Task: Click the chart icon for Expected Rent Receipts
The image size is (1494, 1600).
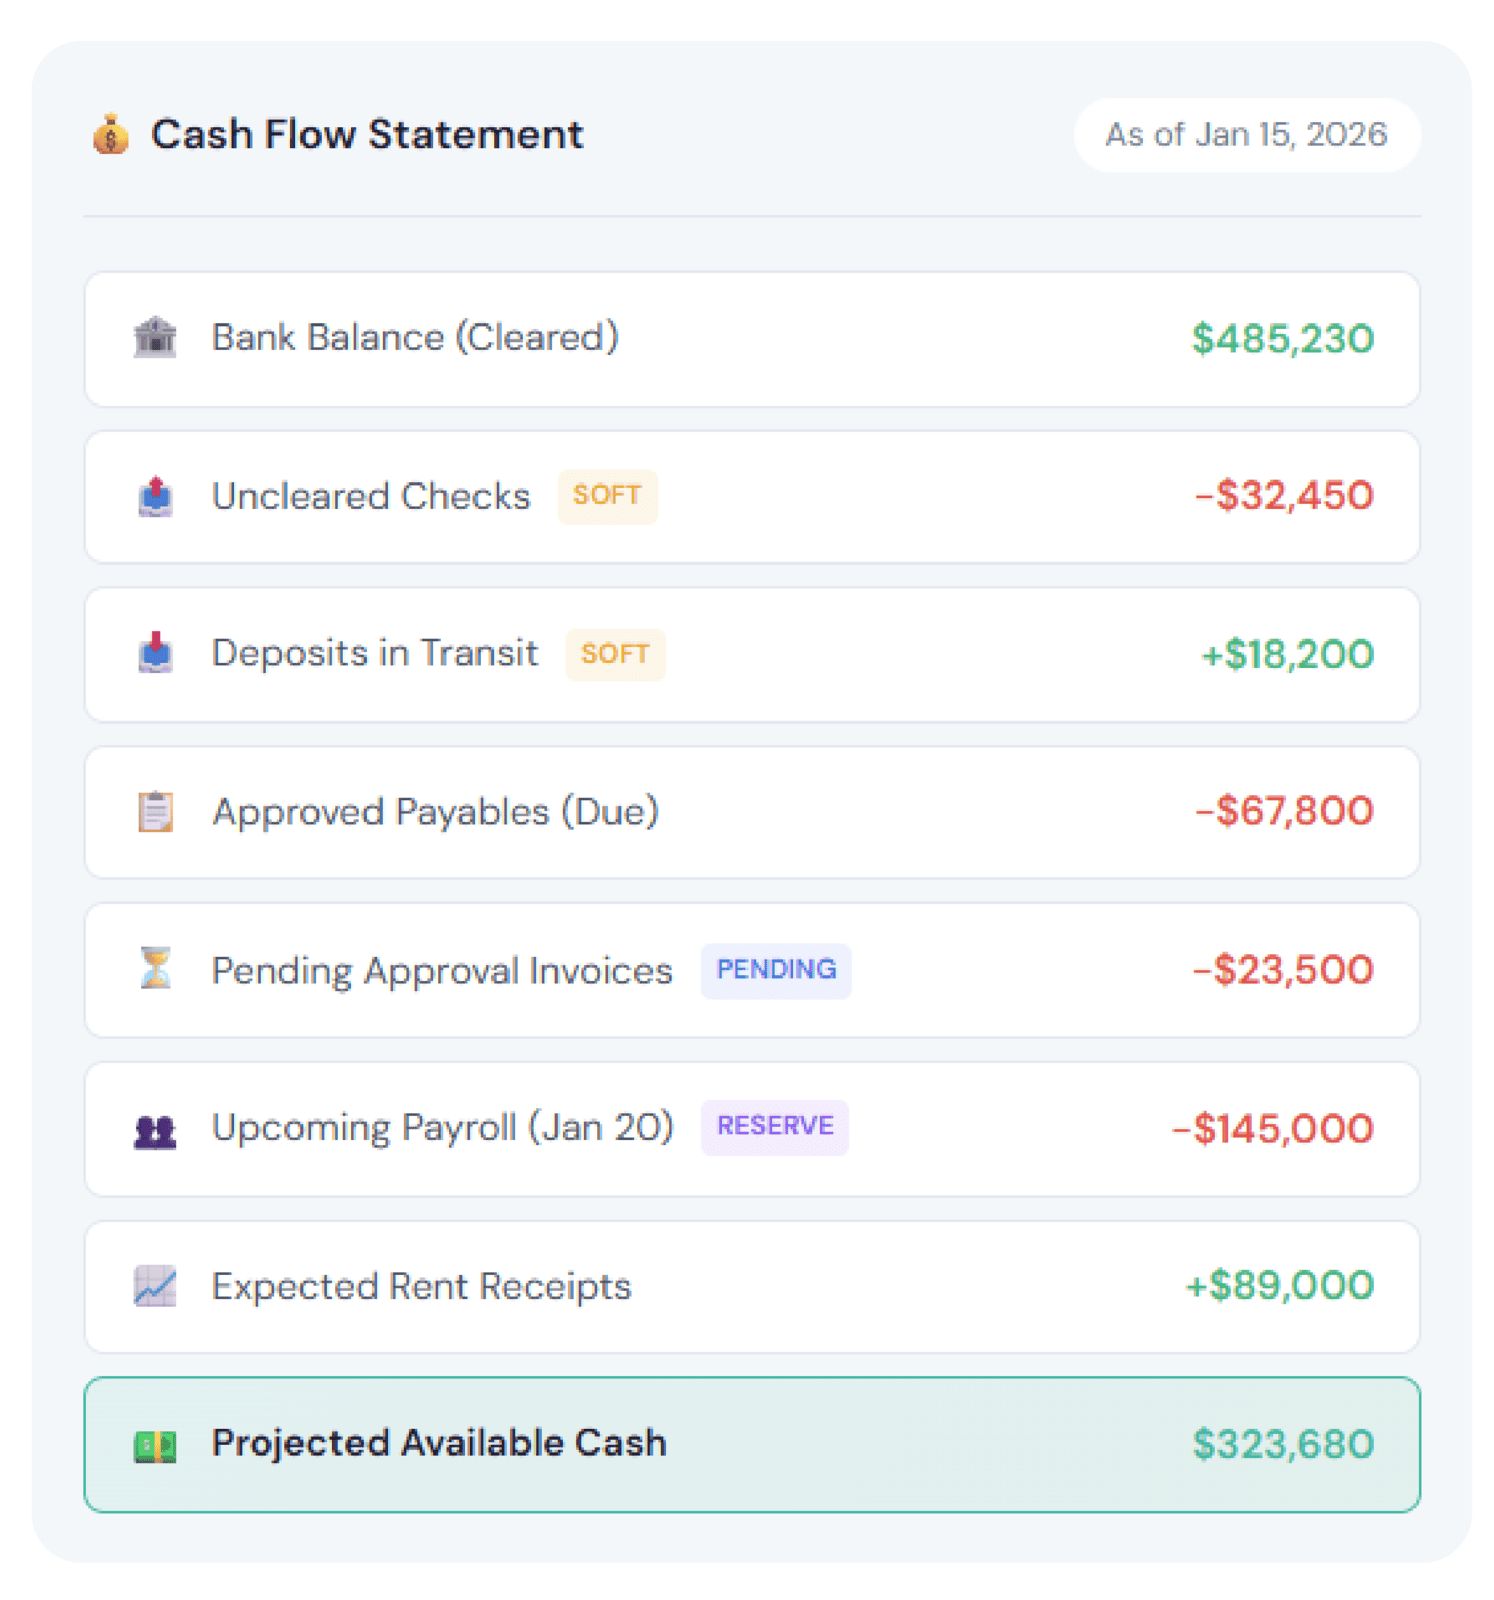Action: [155, 1286]
